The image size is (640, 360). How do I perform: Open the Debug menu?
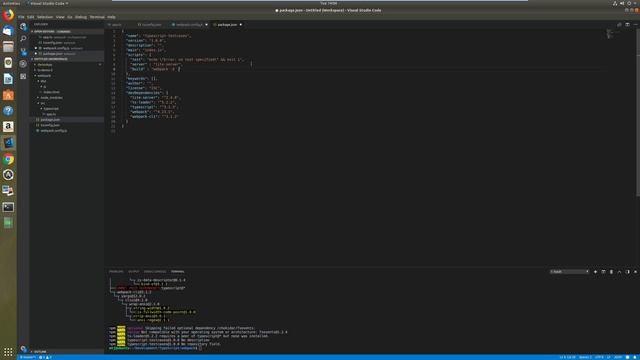tap(81, 17)
